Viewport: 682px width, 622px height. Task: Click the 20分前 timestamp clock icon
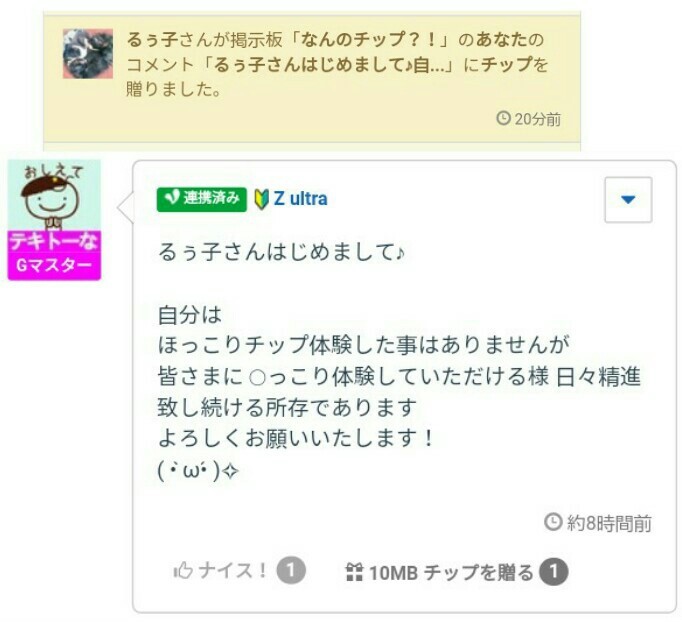coord(503,118)
